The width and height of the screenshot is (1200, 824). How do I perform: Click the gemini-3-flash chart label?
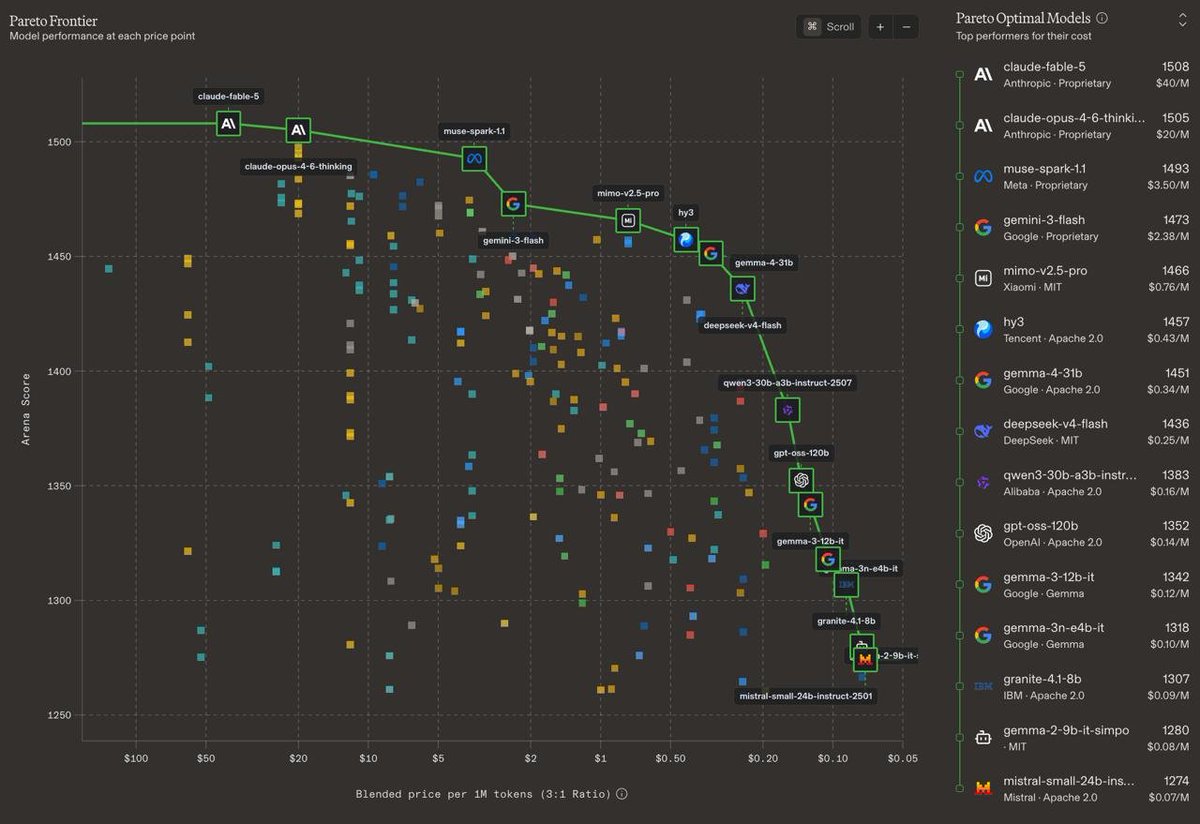[x=514, y=241]
